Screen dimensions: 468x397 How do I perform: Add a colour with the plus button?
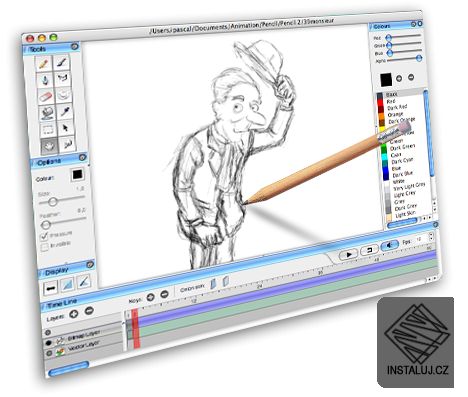(399, 79)
